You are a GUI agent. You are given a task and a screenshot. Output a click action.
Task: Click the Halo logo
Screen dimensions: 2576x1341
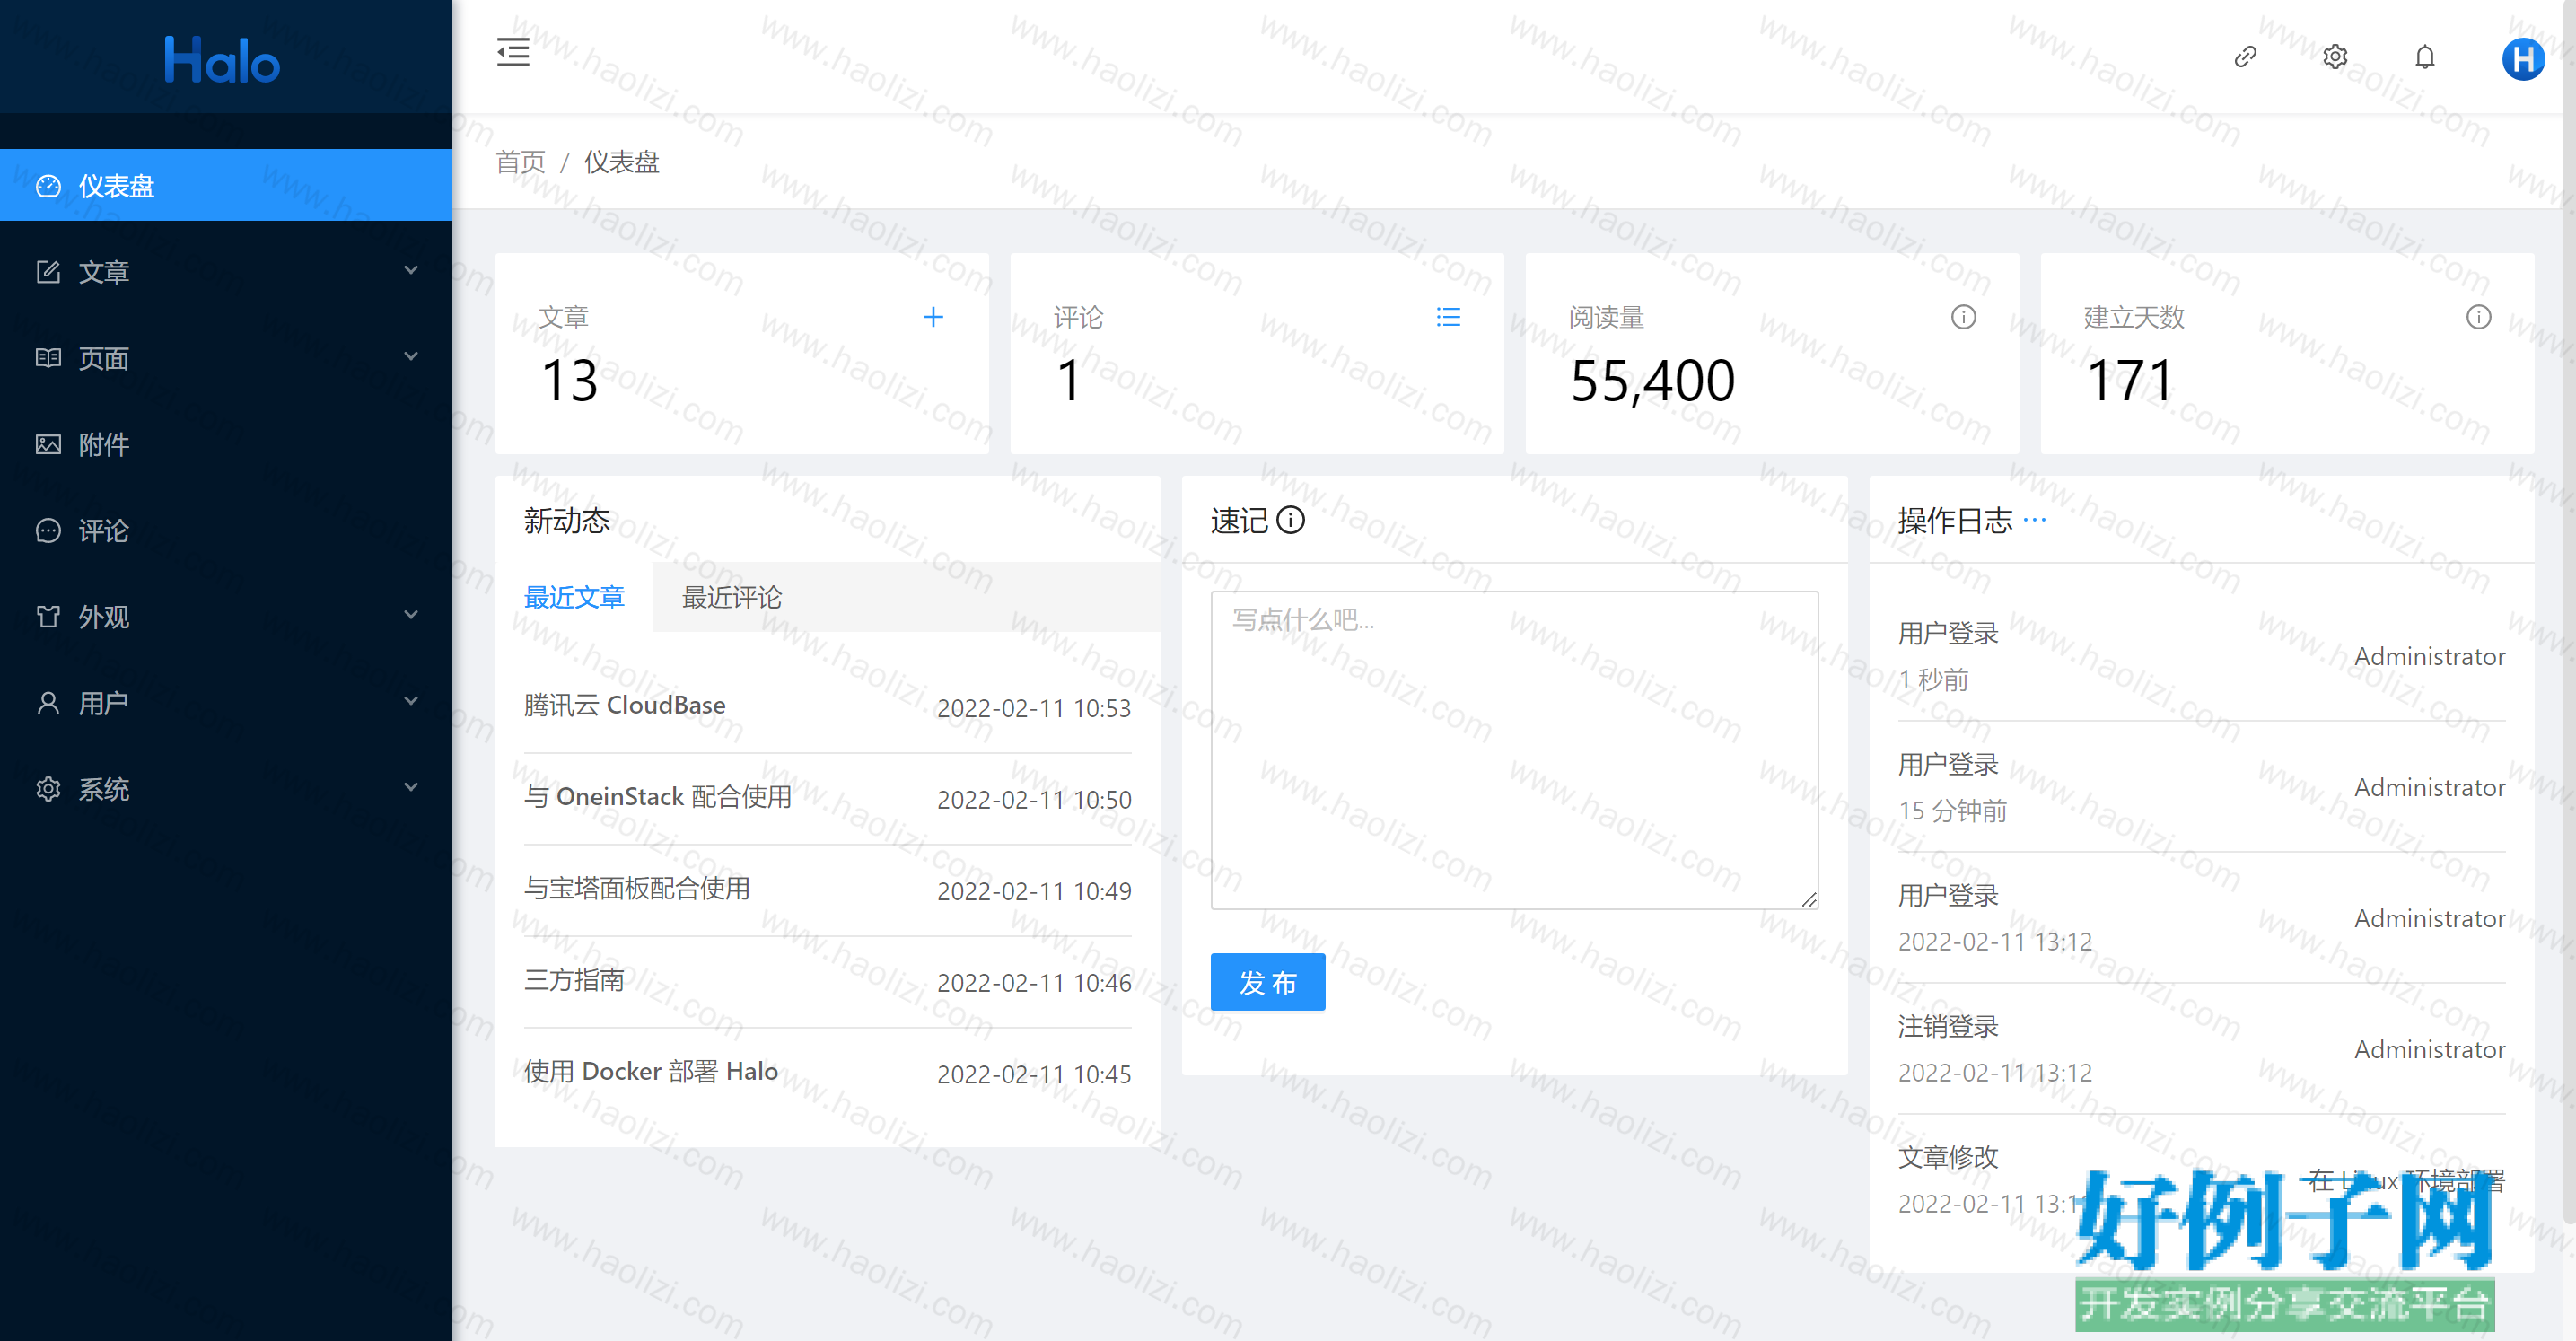tap(222, 60)
